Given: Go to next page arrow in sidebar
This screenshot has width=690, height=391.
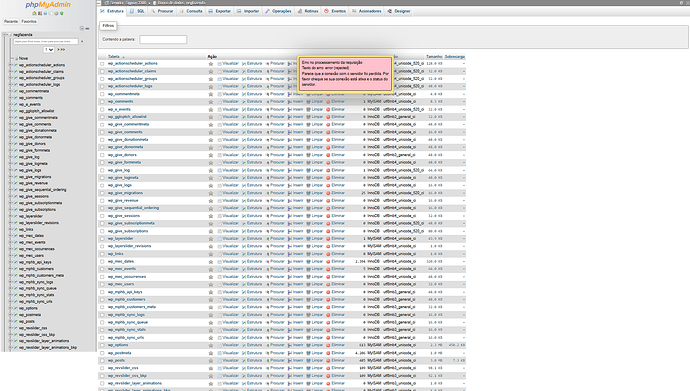Looking at the screenshot, I should coord(61,50).
